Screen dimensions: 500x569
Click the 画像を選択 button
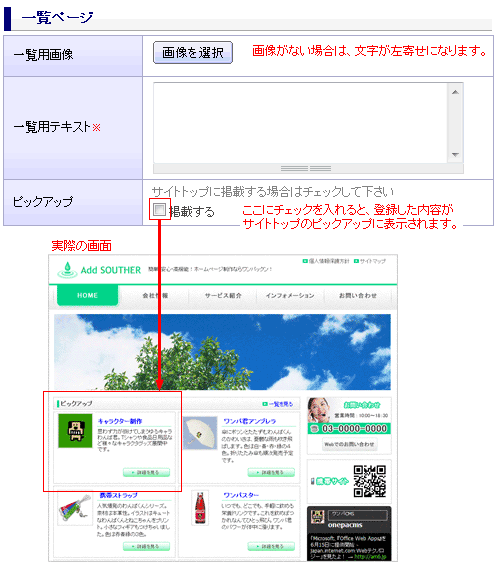[193, 53]
